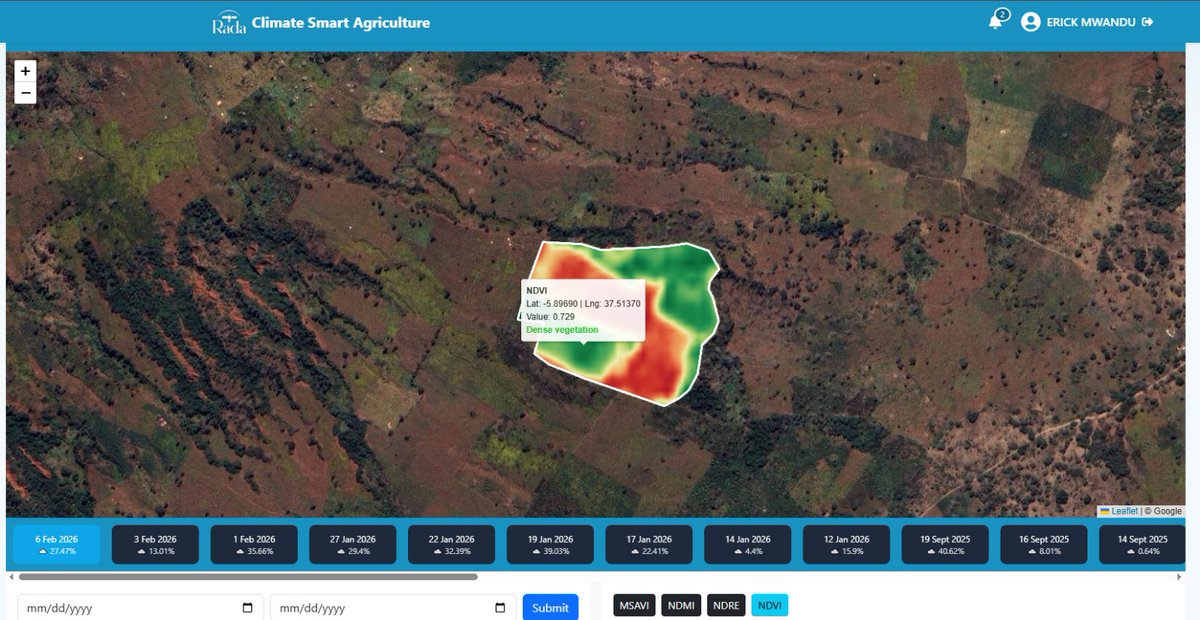Select the 12 Jan 2026 date card
The height and width of the screenshot is (620, 1200).
tap(848, 545)
